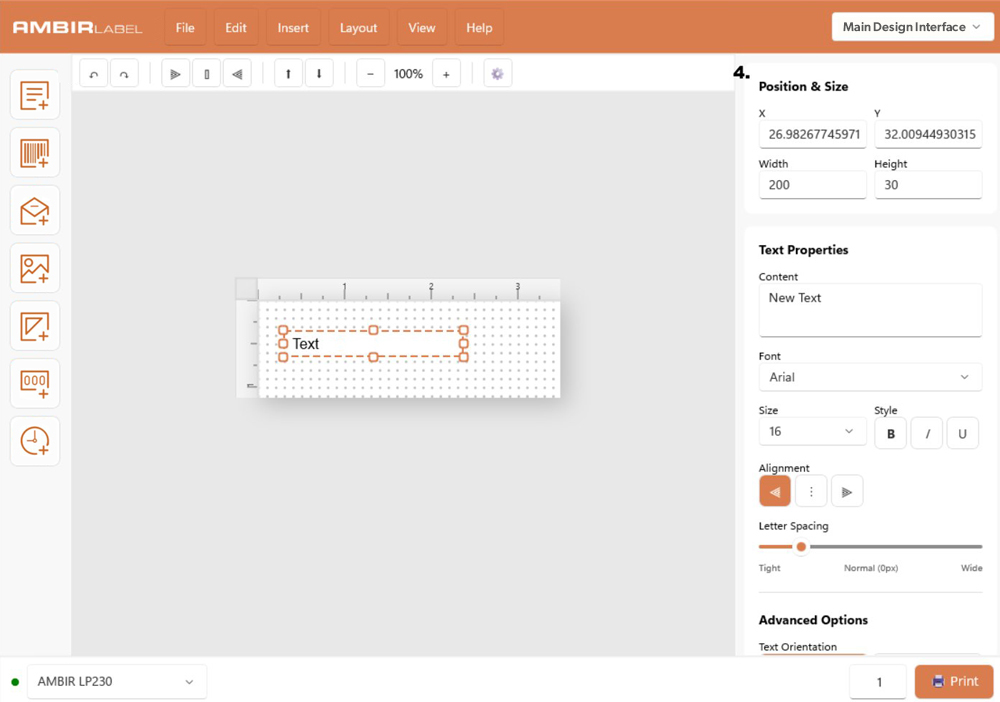Click the top-center handle of text box

(x=374, y=330)
